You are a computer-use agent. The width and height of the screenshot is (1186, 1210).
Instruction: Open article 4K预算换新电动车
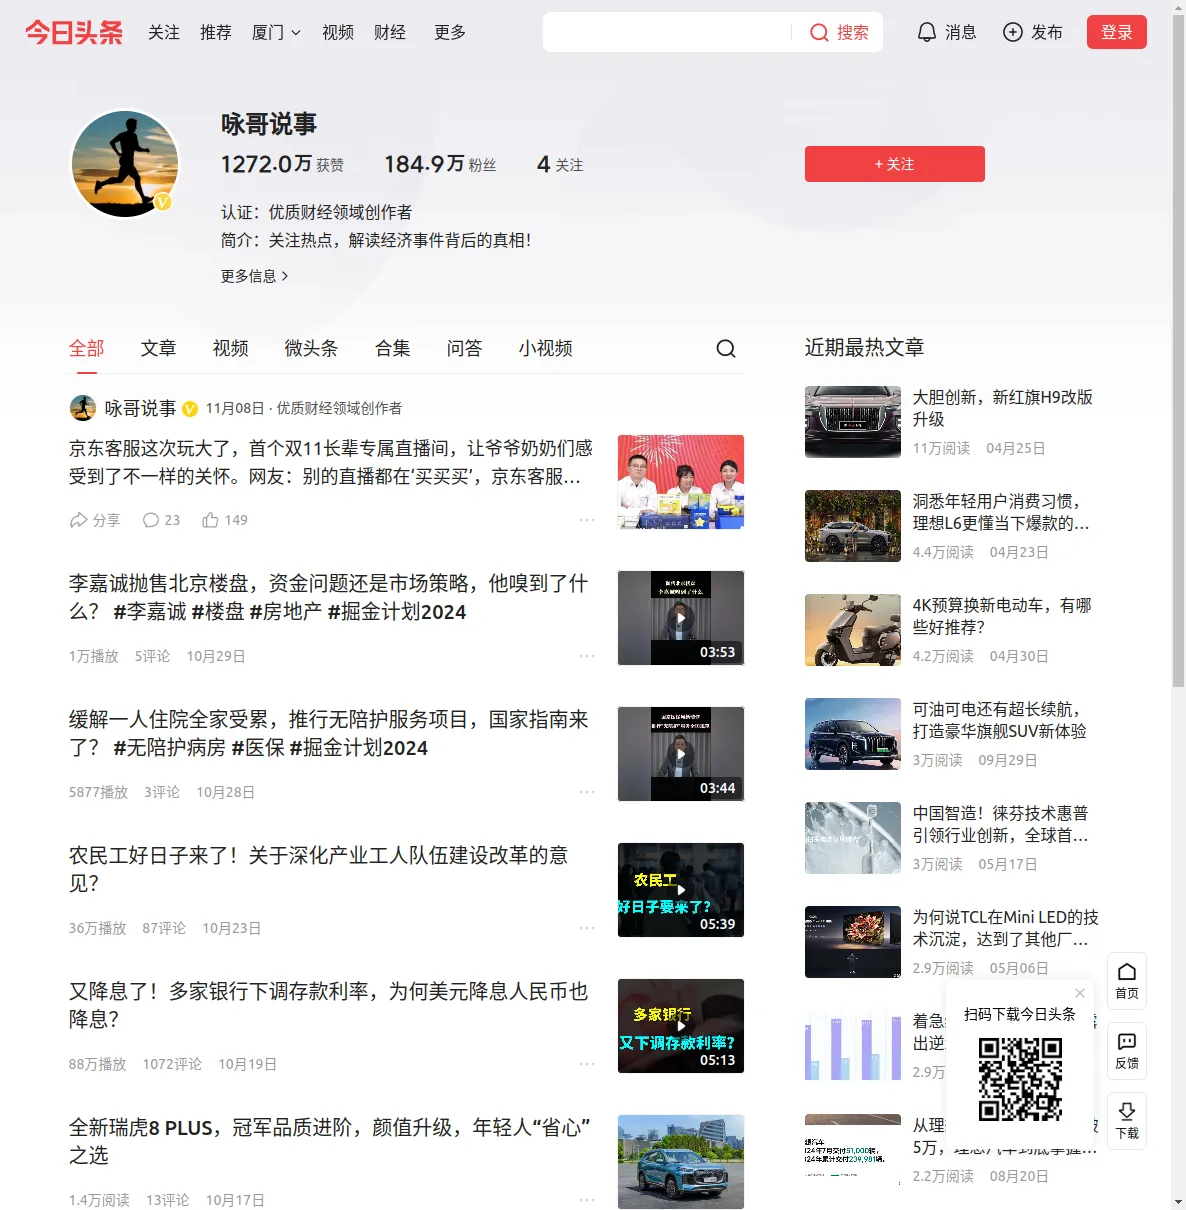[x=1002, y=616]
